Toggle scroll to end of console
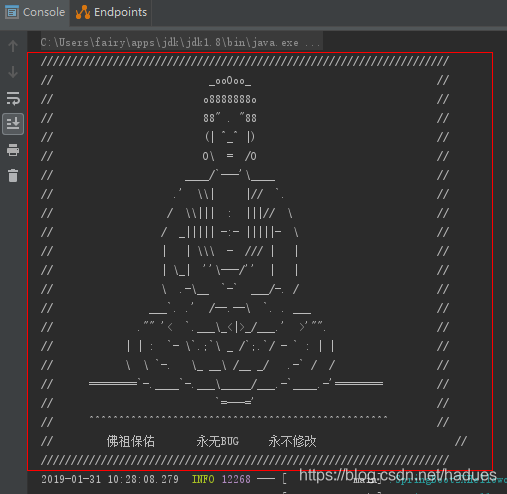The height and width of the screenshot is (494, 507). tap(13, 124)
